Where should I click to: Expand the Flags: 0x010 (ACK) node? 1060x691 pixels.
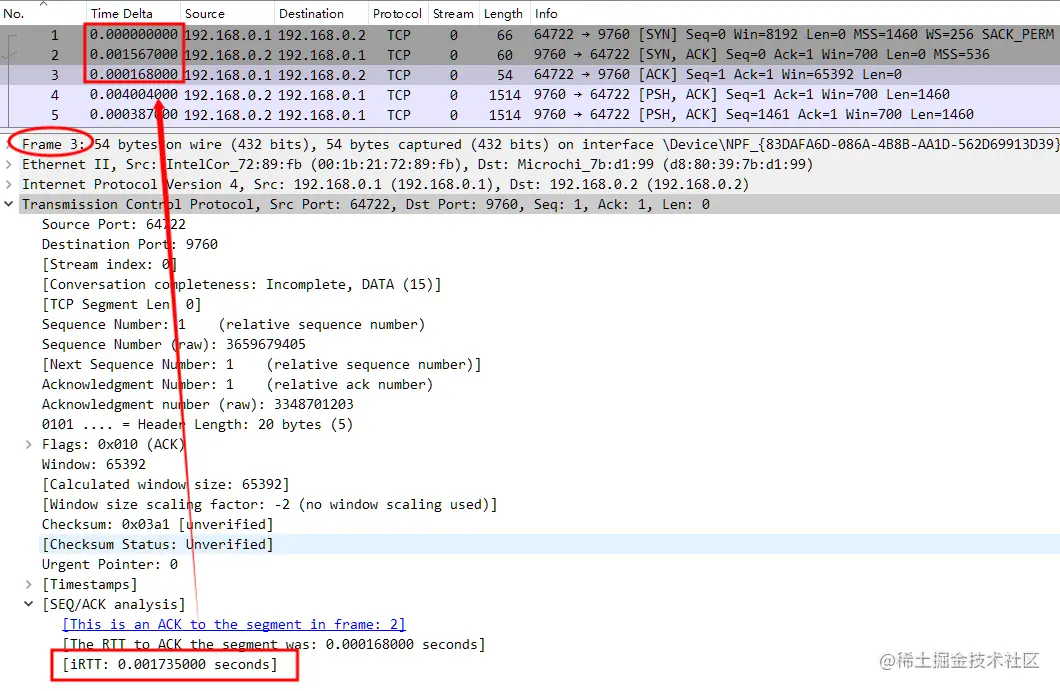28,444
